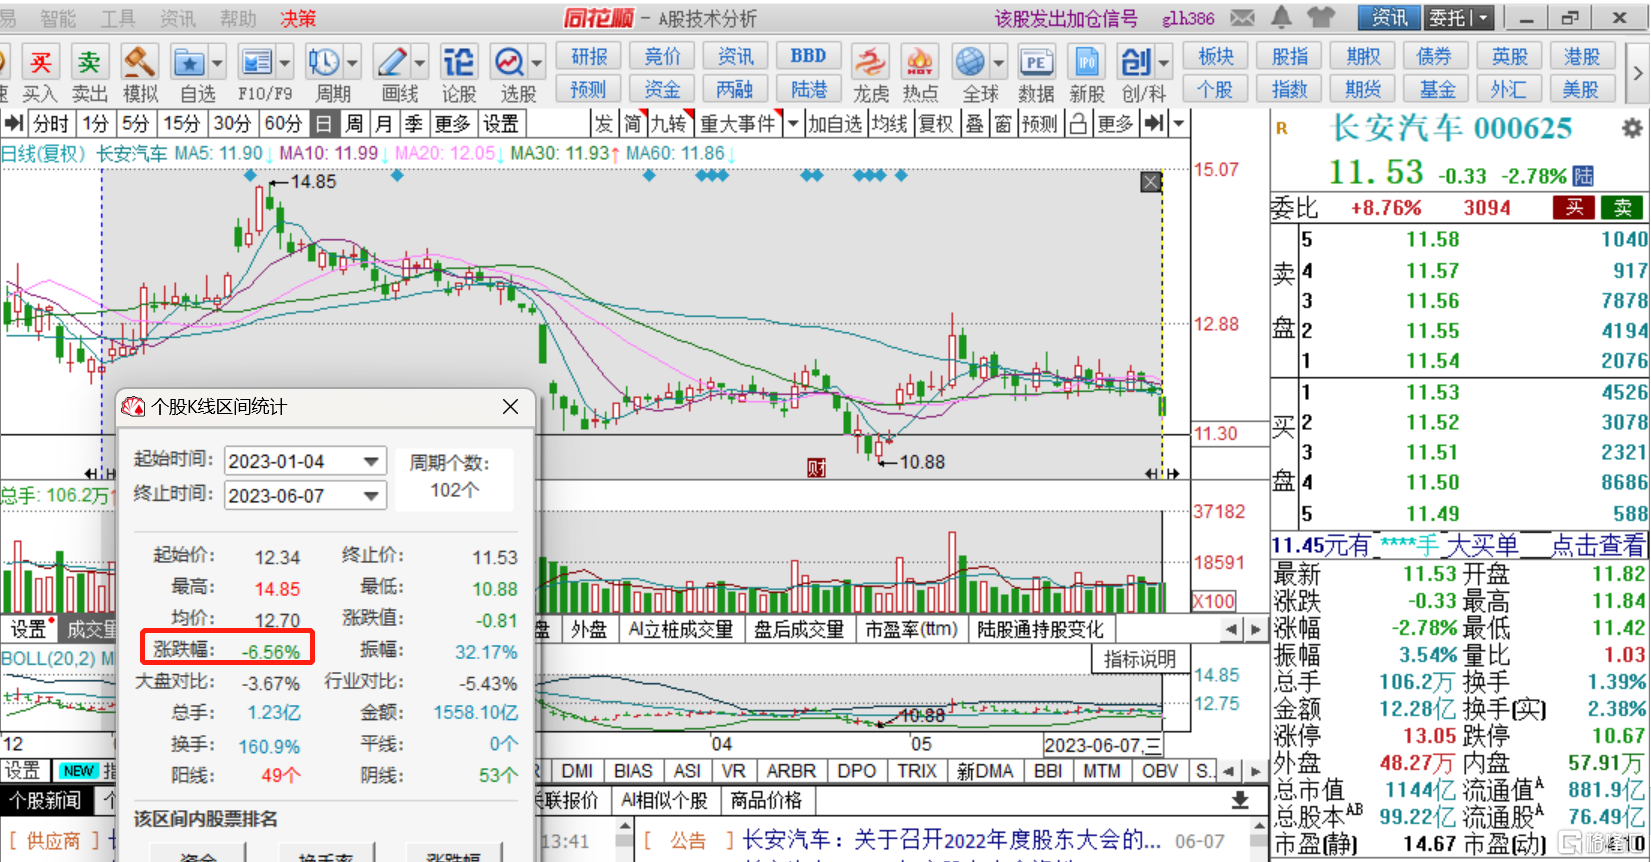The image size is (1651, 862).
Task: Open the 数据 PE data icon
Action: click(x=1036, y=63)
